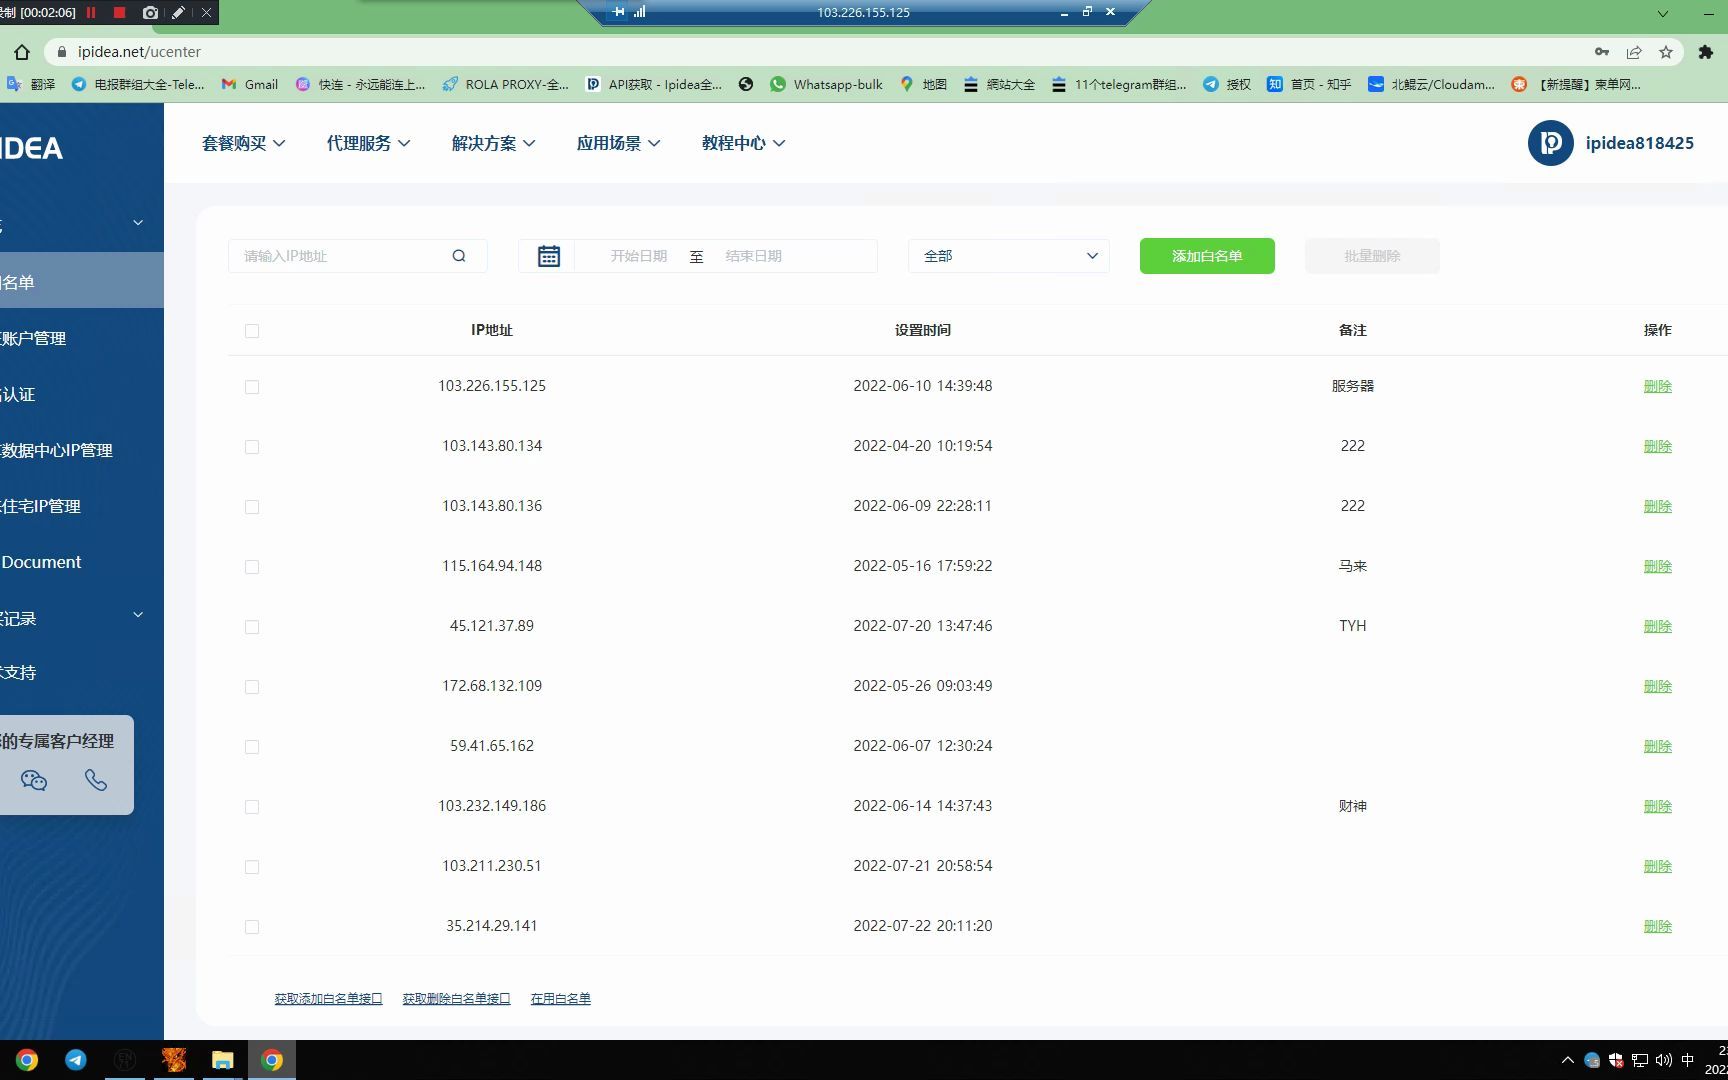Select 认证 in sidebar

(18, 394)
